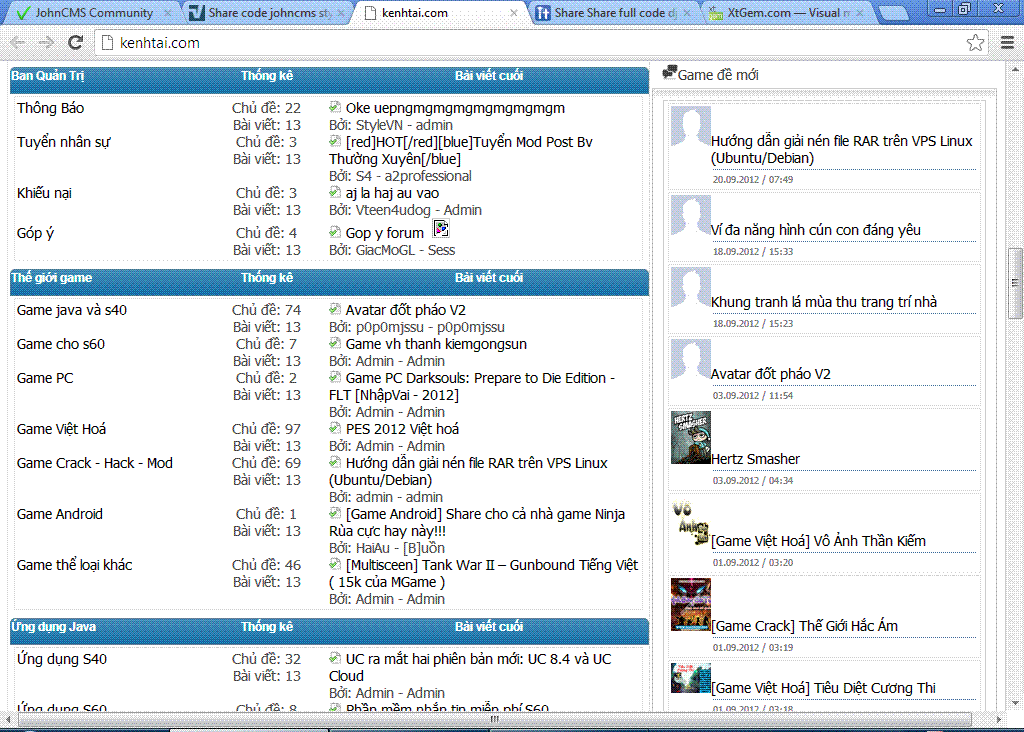This screenshot has width=1024, height=732.
Task: Click the browser back arrow
Action: [18, 43]
